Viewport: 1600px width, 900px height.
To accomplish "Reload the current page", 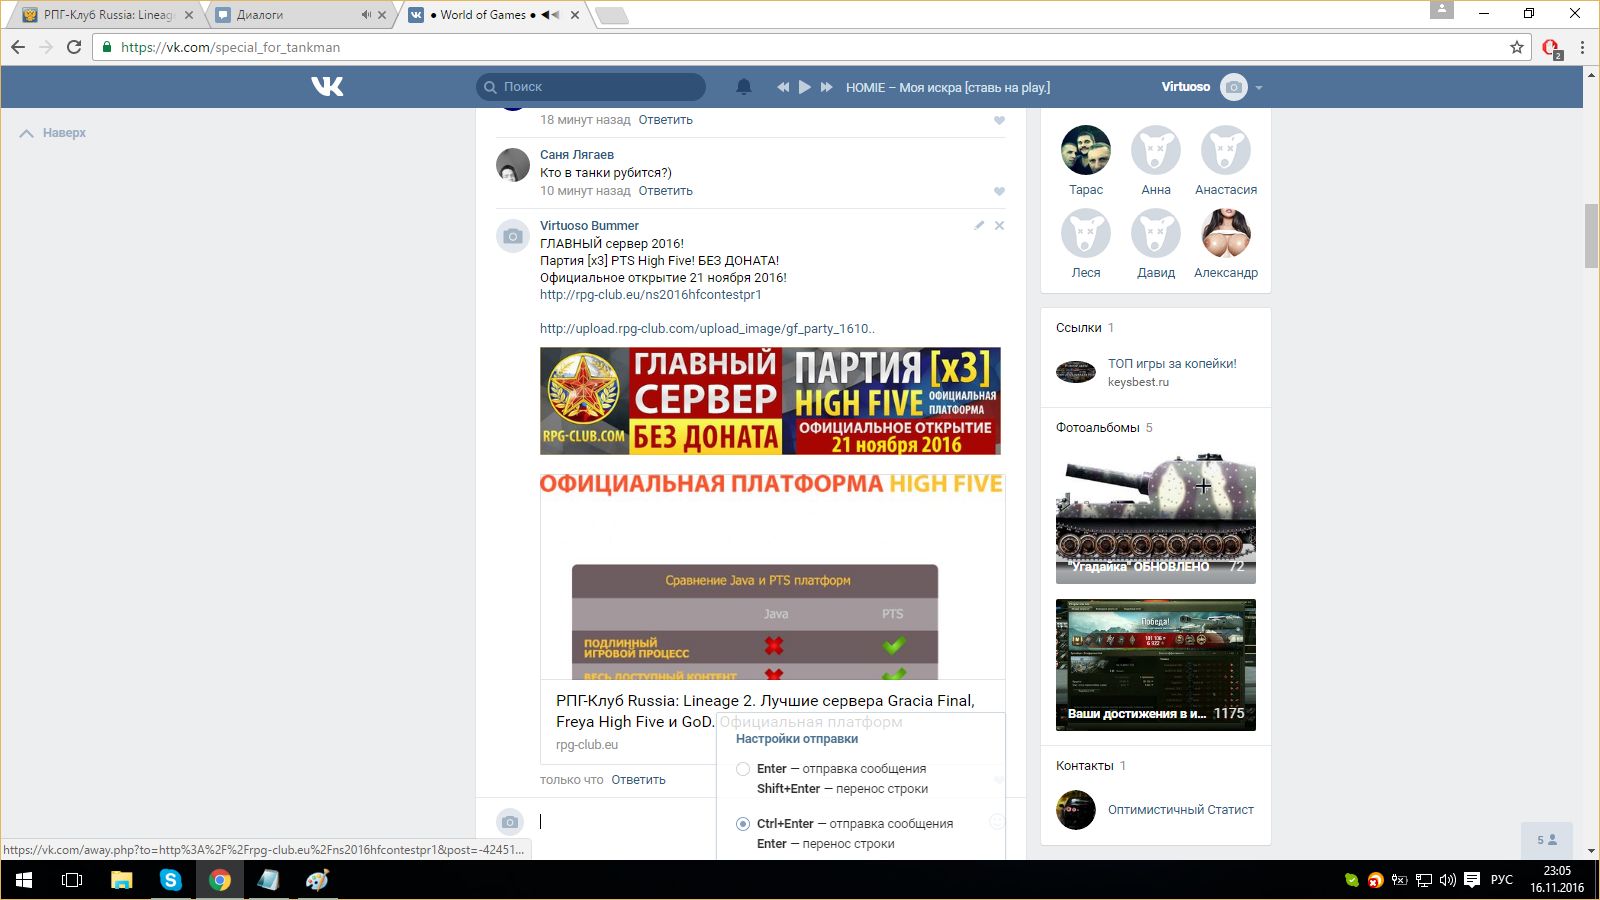I will click(x=74, y=47).
